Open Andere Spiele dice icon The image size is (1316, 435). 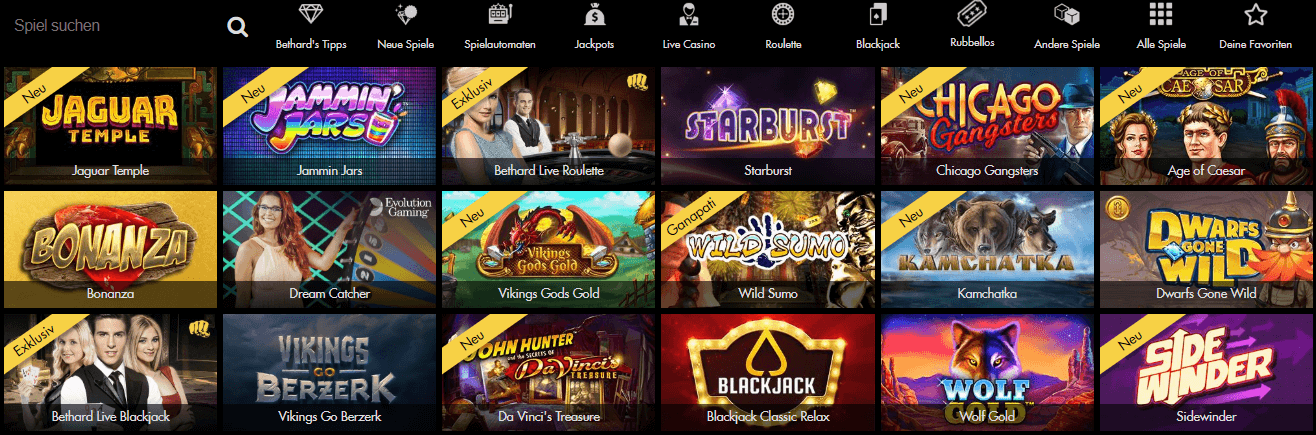click(x=1067, y=15)
